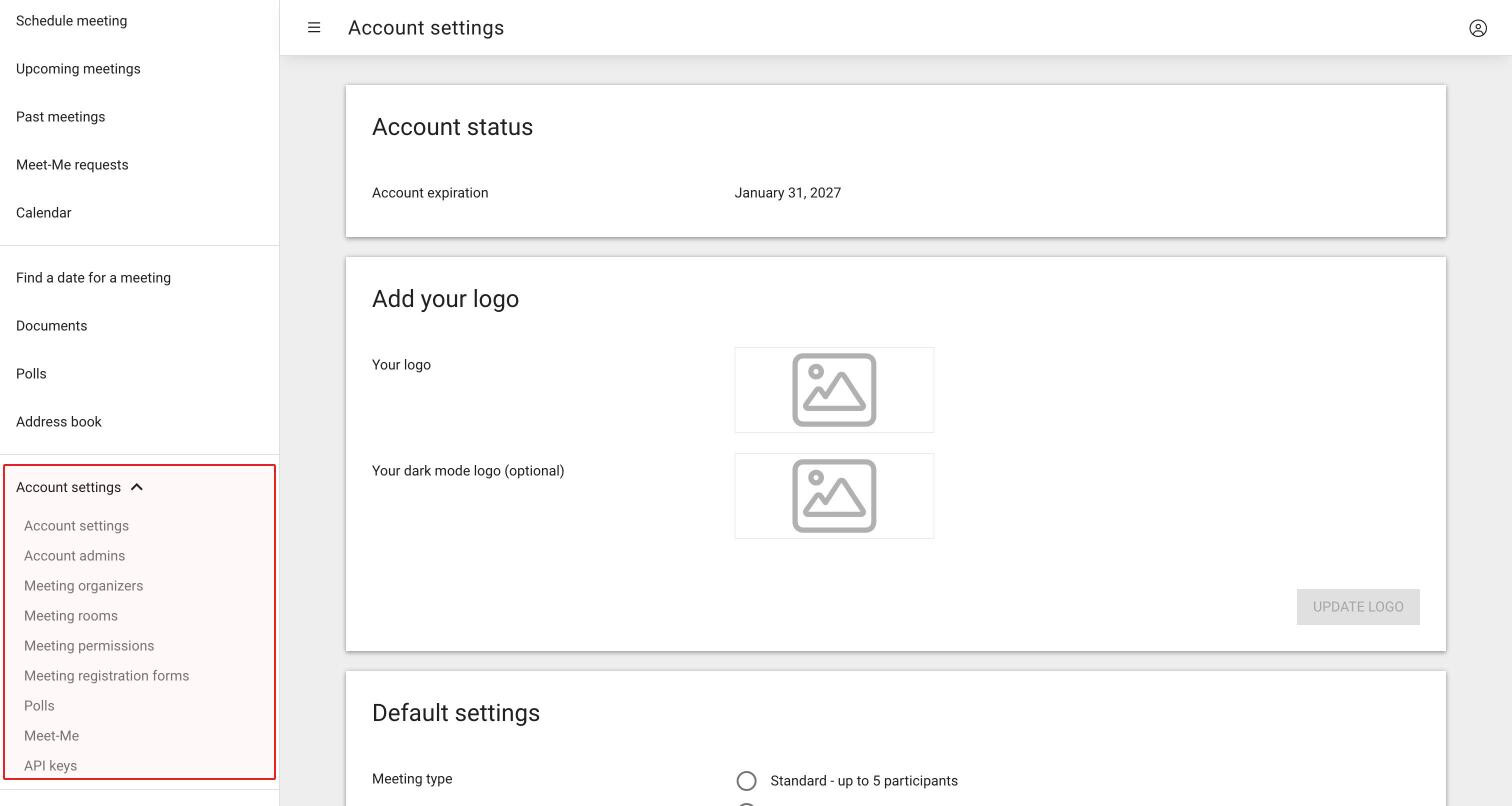1512x806 pixels.
Task: Open Meeting registration forms
Action: [106, 676]
